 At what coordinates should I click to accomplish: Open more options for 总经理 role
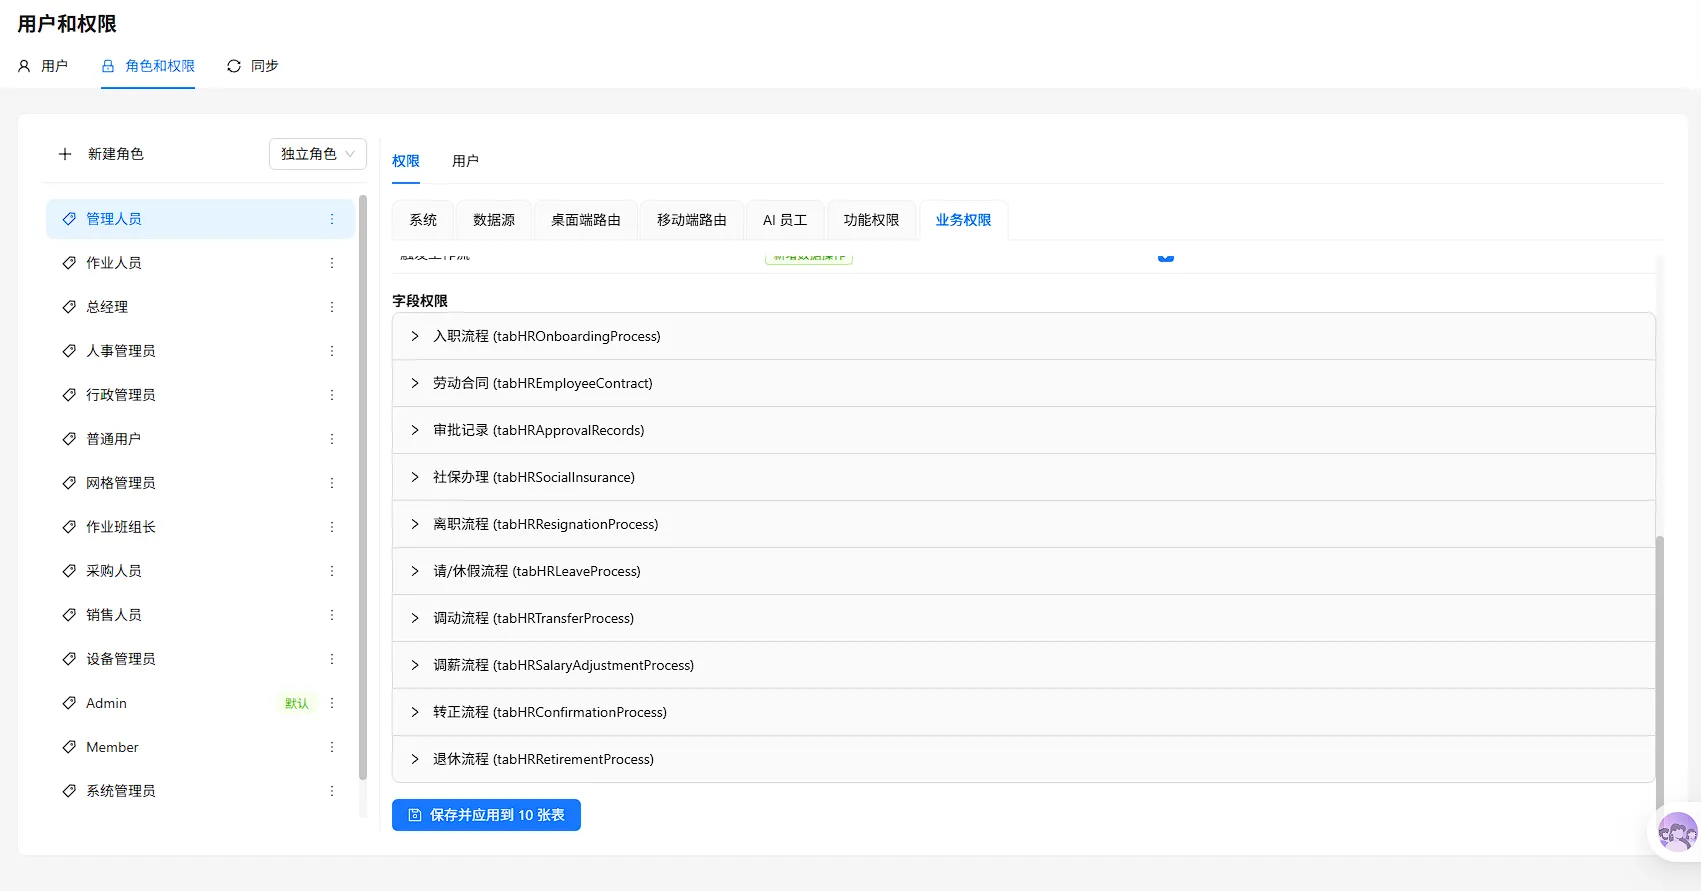[332, 307]
